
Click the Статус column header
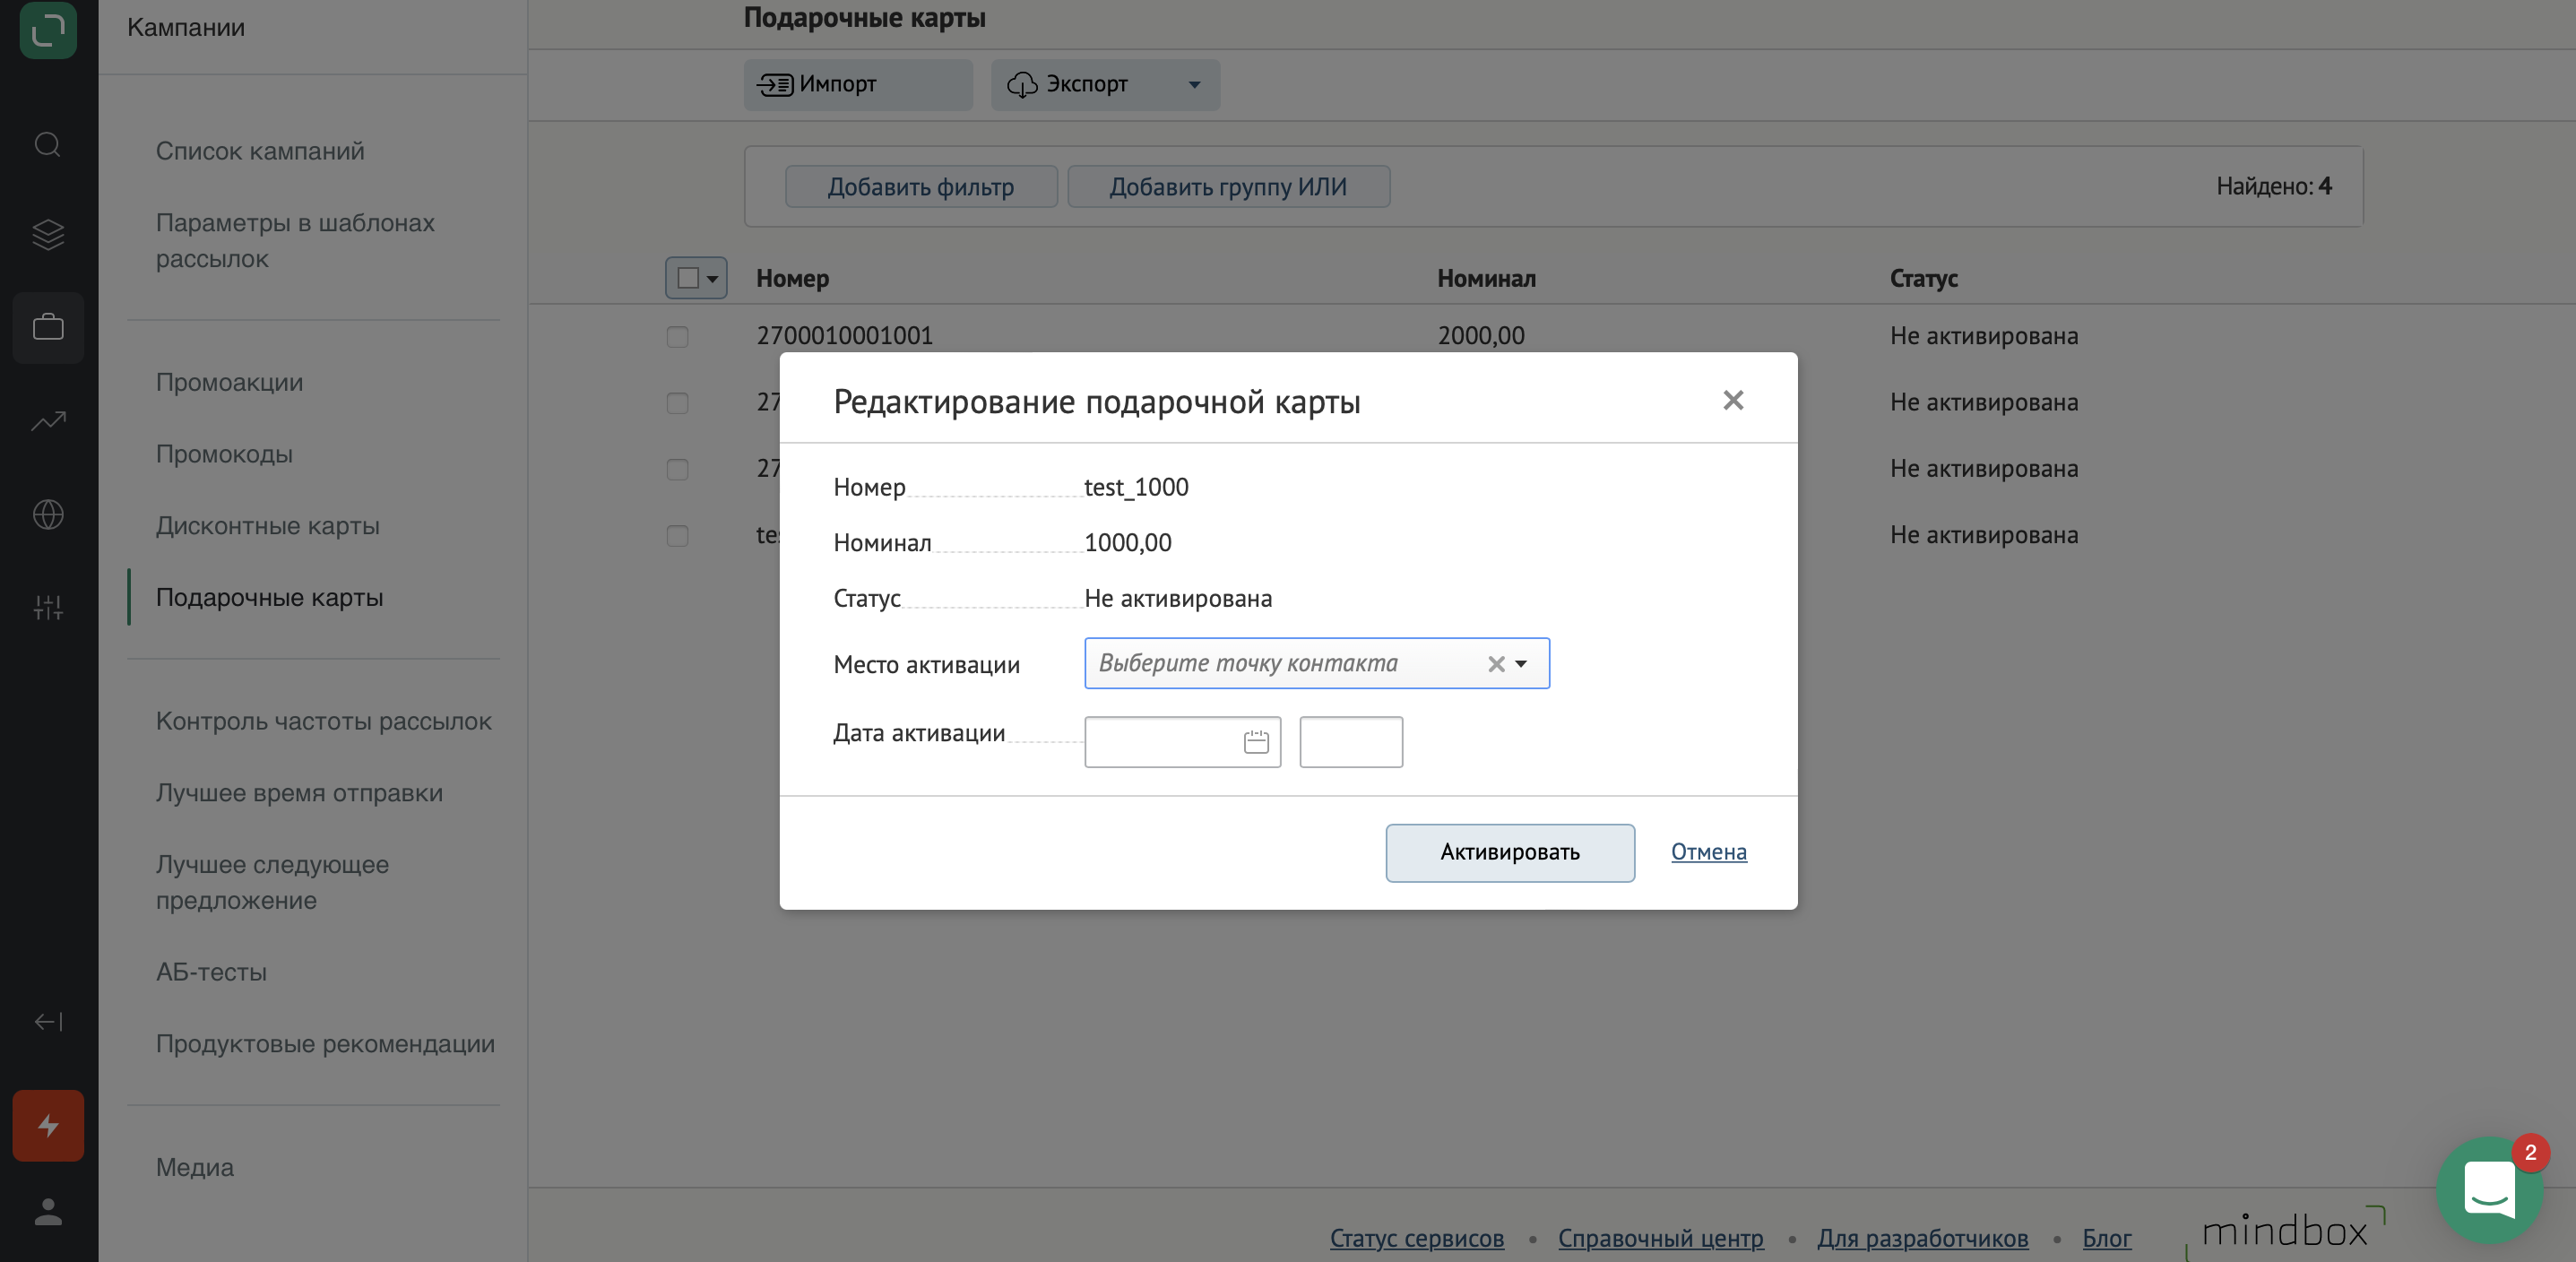(1923, 279)
